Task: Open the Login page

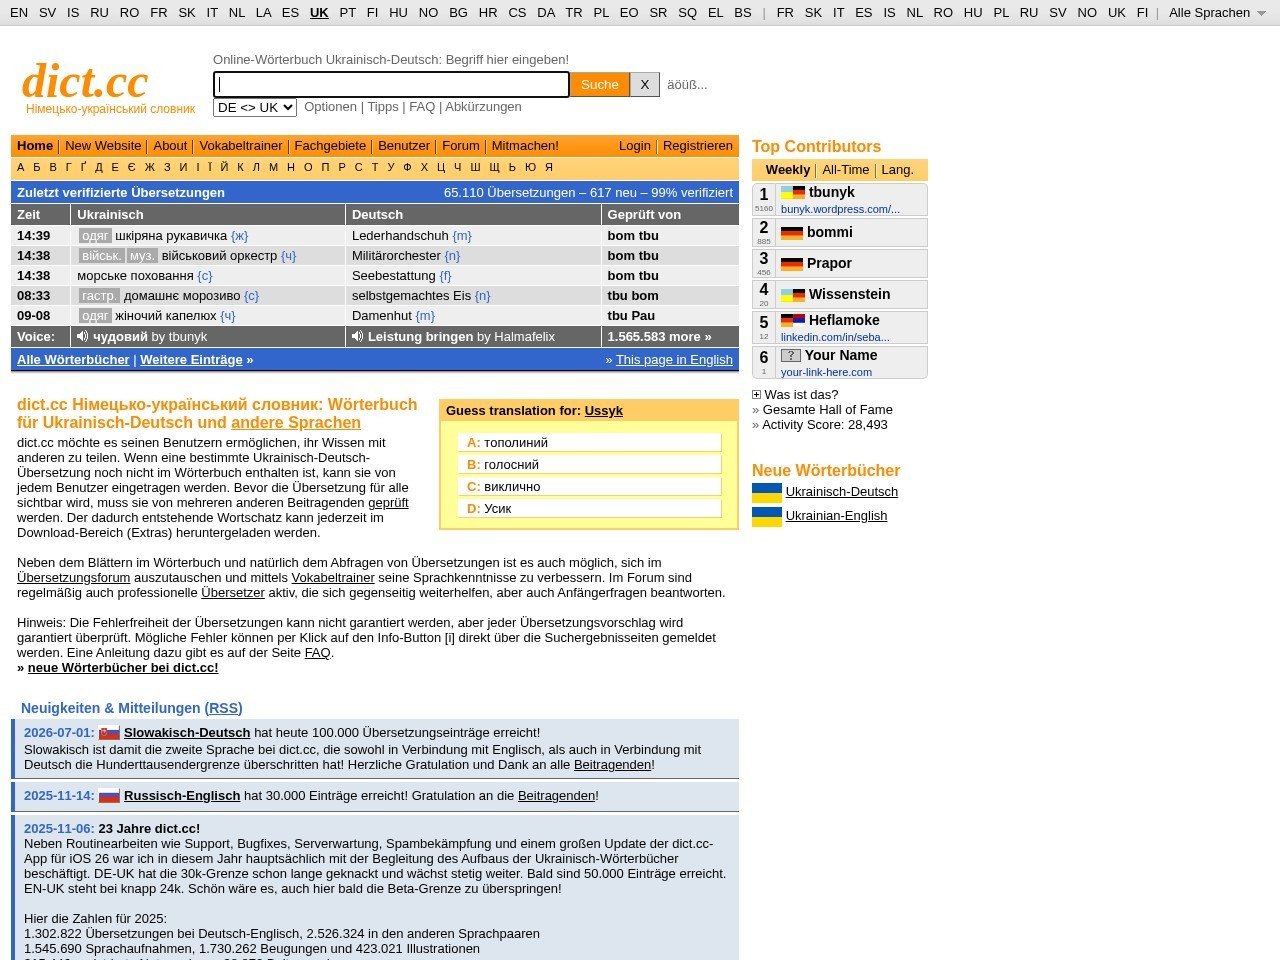Action: [x=635, y=146]
